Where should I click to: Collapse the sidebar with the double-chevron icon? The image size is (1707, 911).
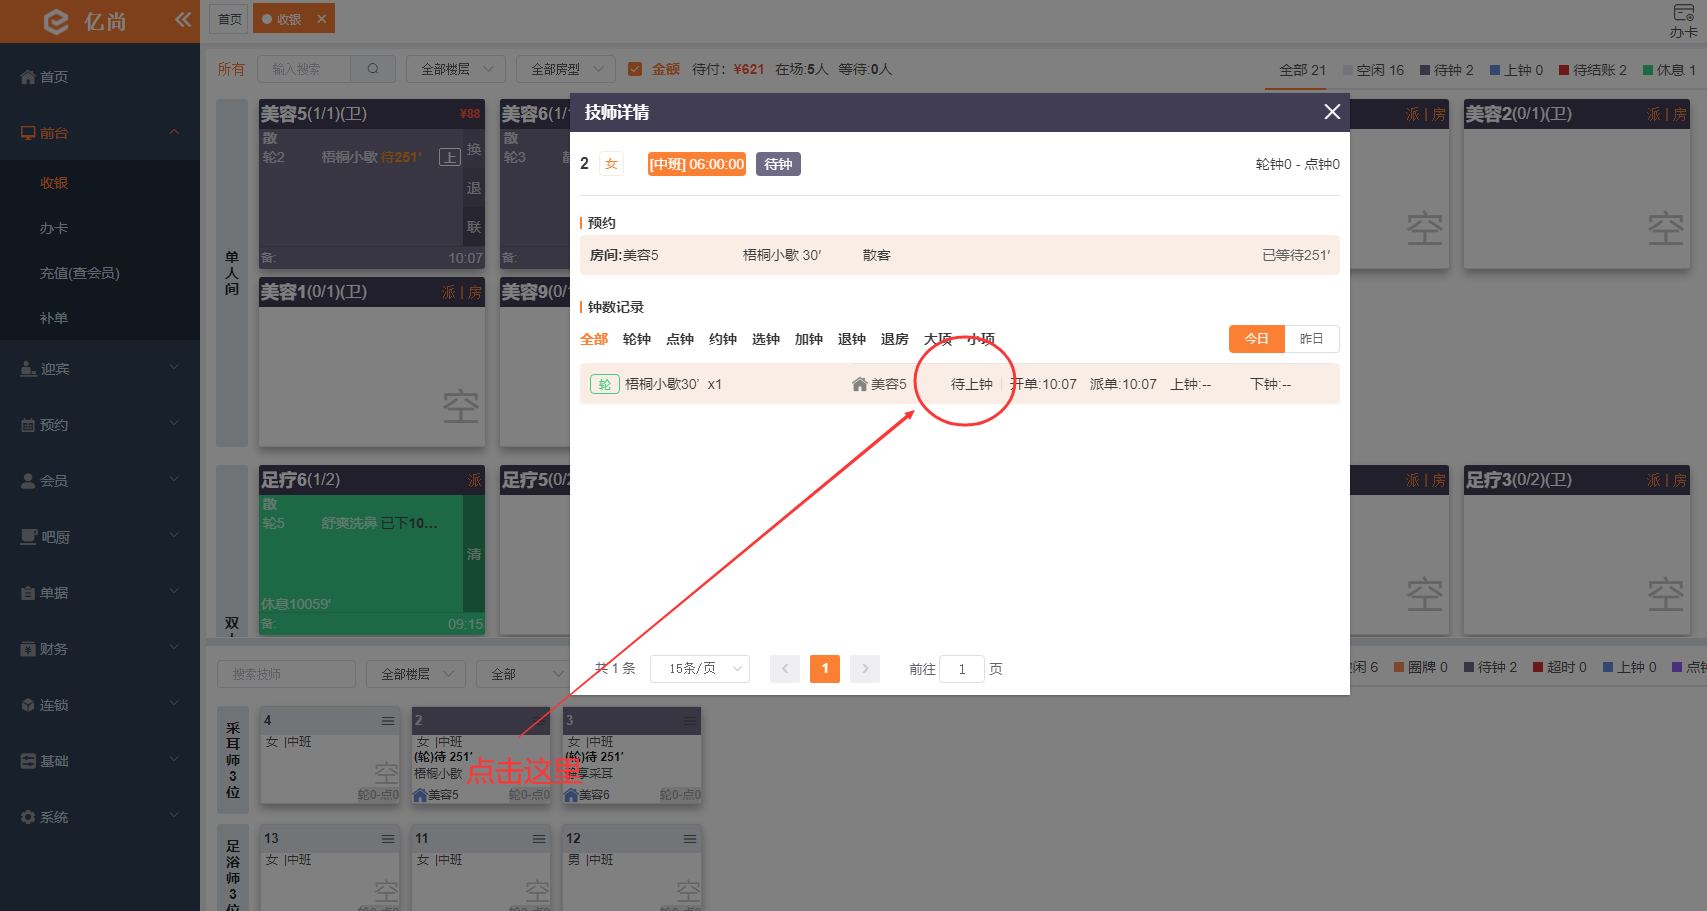click(x=182, y=19)
